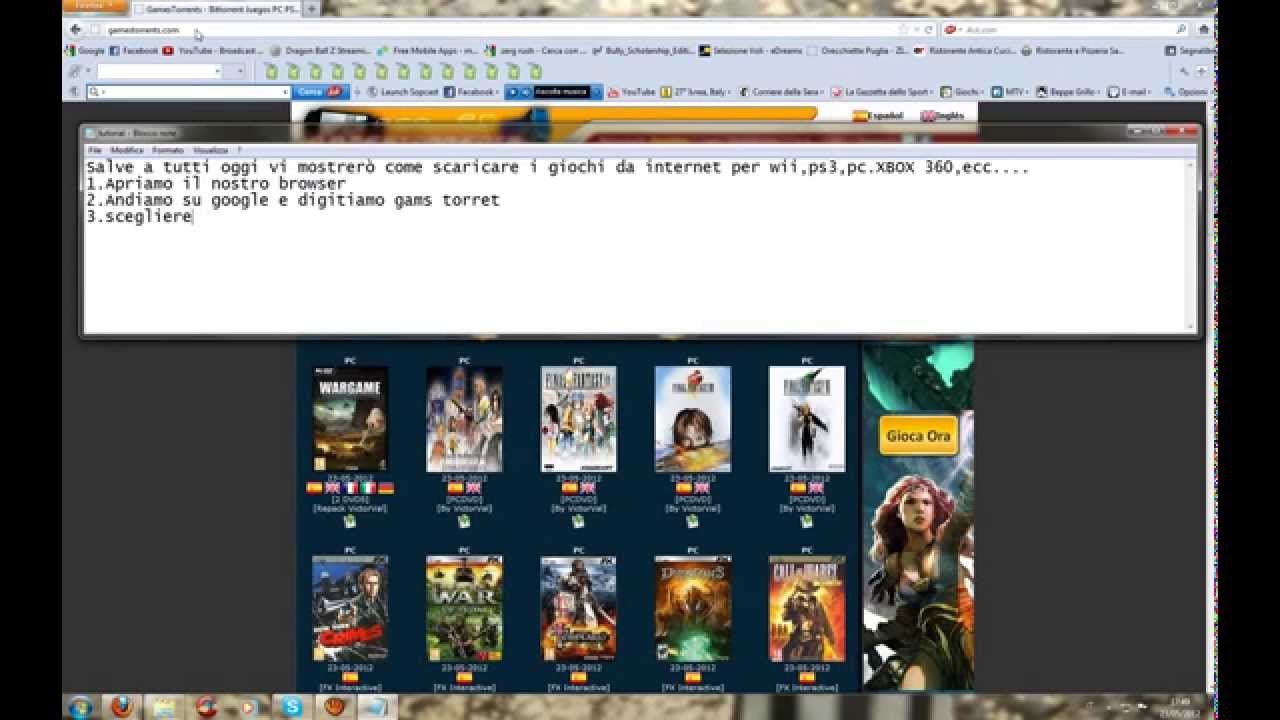The height and width of the screenshot is (720, 1280).
Task: Click the Gioca Ora ad button
Action: click(917, 436)
